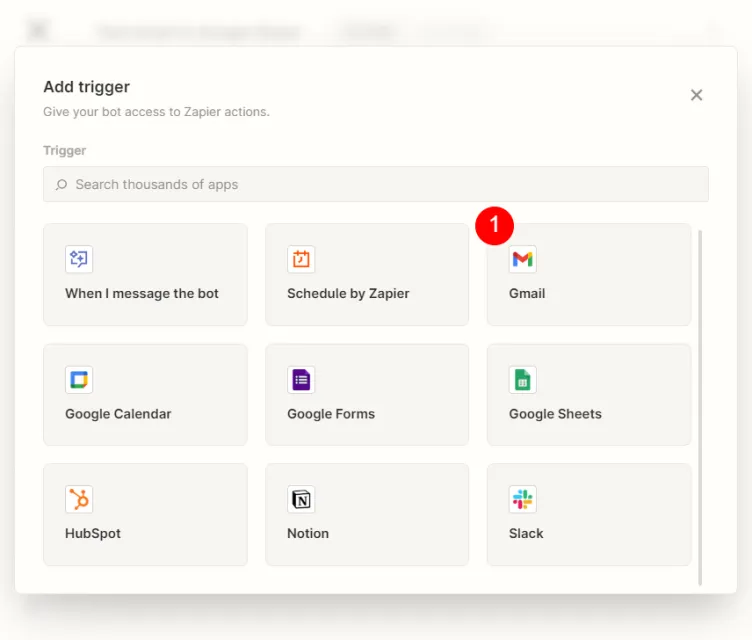
Task: Click the magnifier icon in search bar
Action: tap(62, 185)
